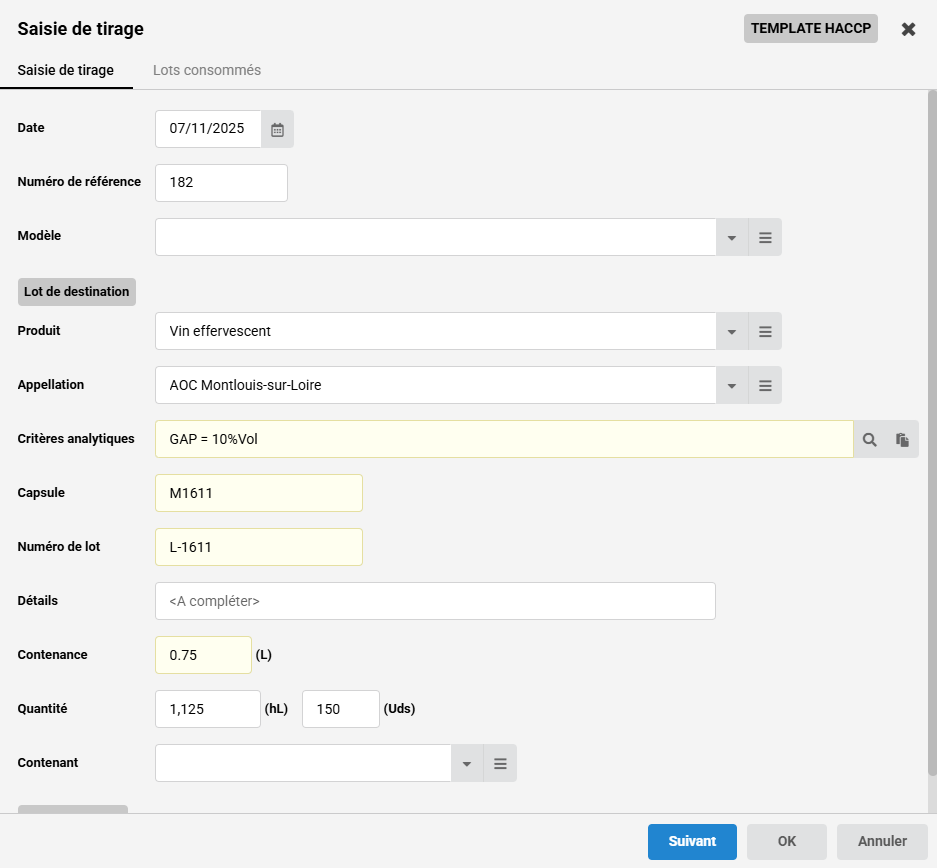Click the TEMPLATE HACCP button
Image resolution: width=937 pixels, height=868 pixels.
(x=810, y=29)
